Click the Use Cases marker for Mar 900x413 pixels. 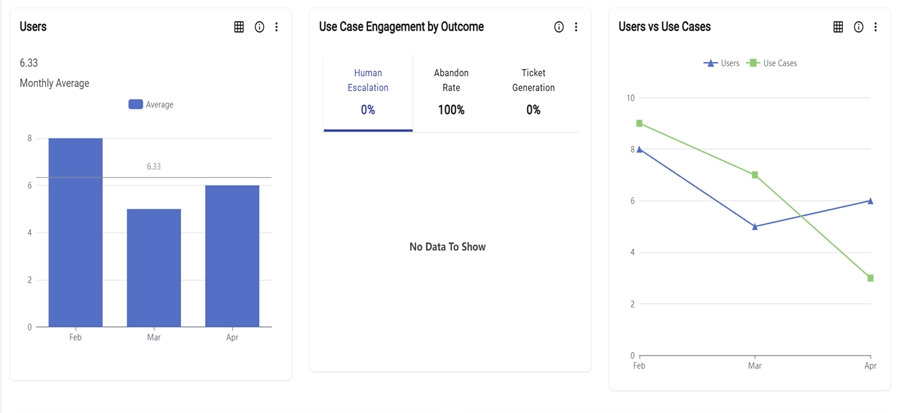pos(755,175)
